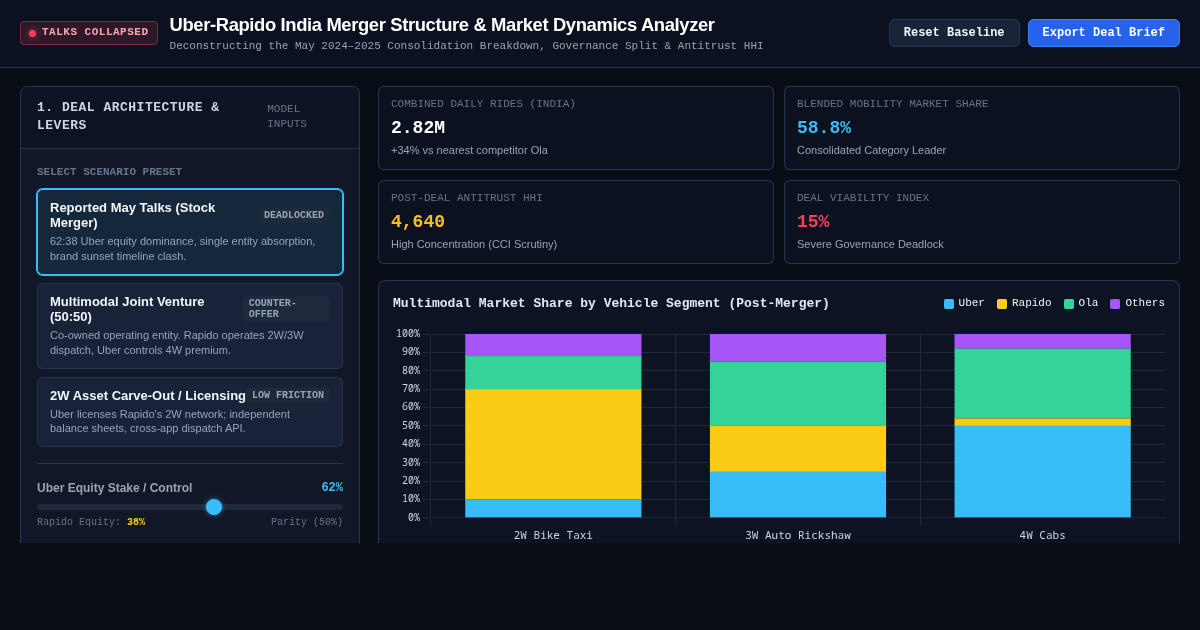Viewport: 1200px width, 630px height.
Task: Open Blended Mobility Market Share card
Action: 982,128
